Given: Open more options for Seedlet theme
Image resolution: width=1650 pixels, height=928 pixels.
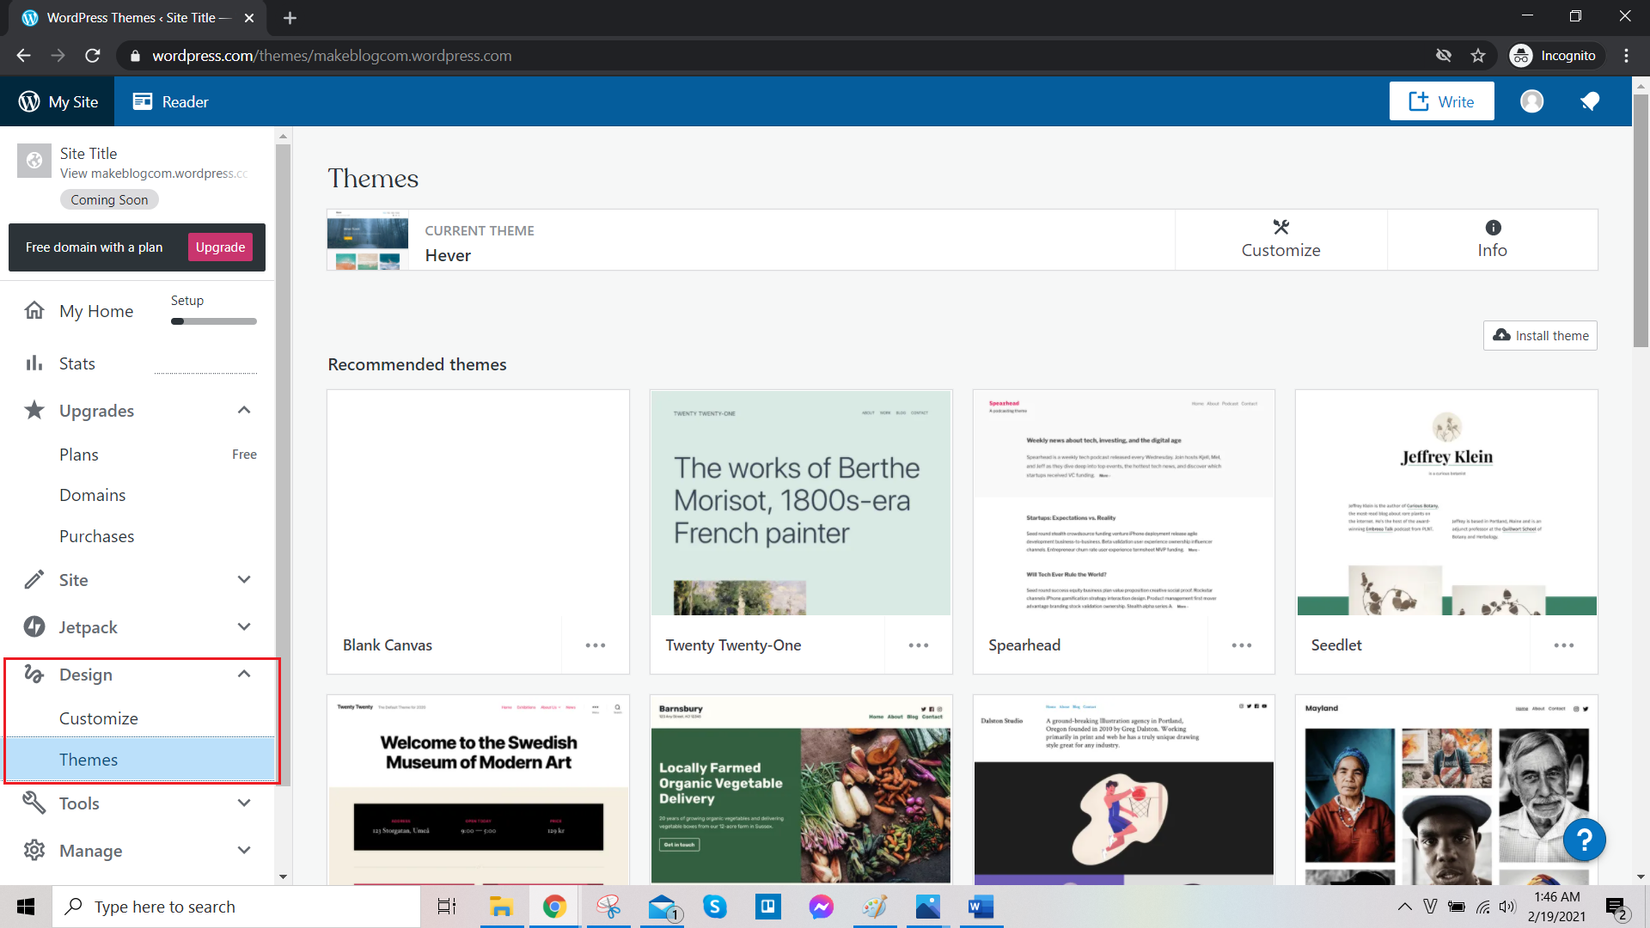Looking at the screenshot, I should pos(1564,645).
